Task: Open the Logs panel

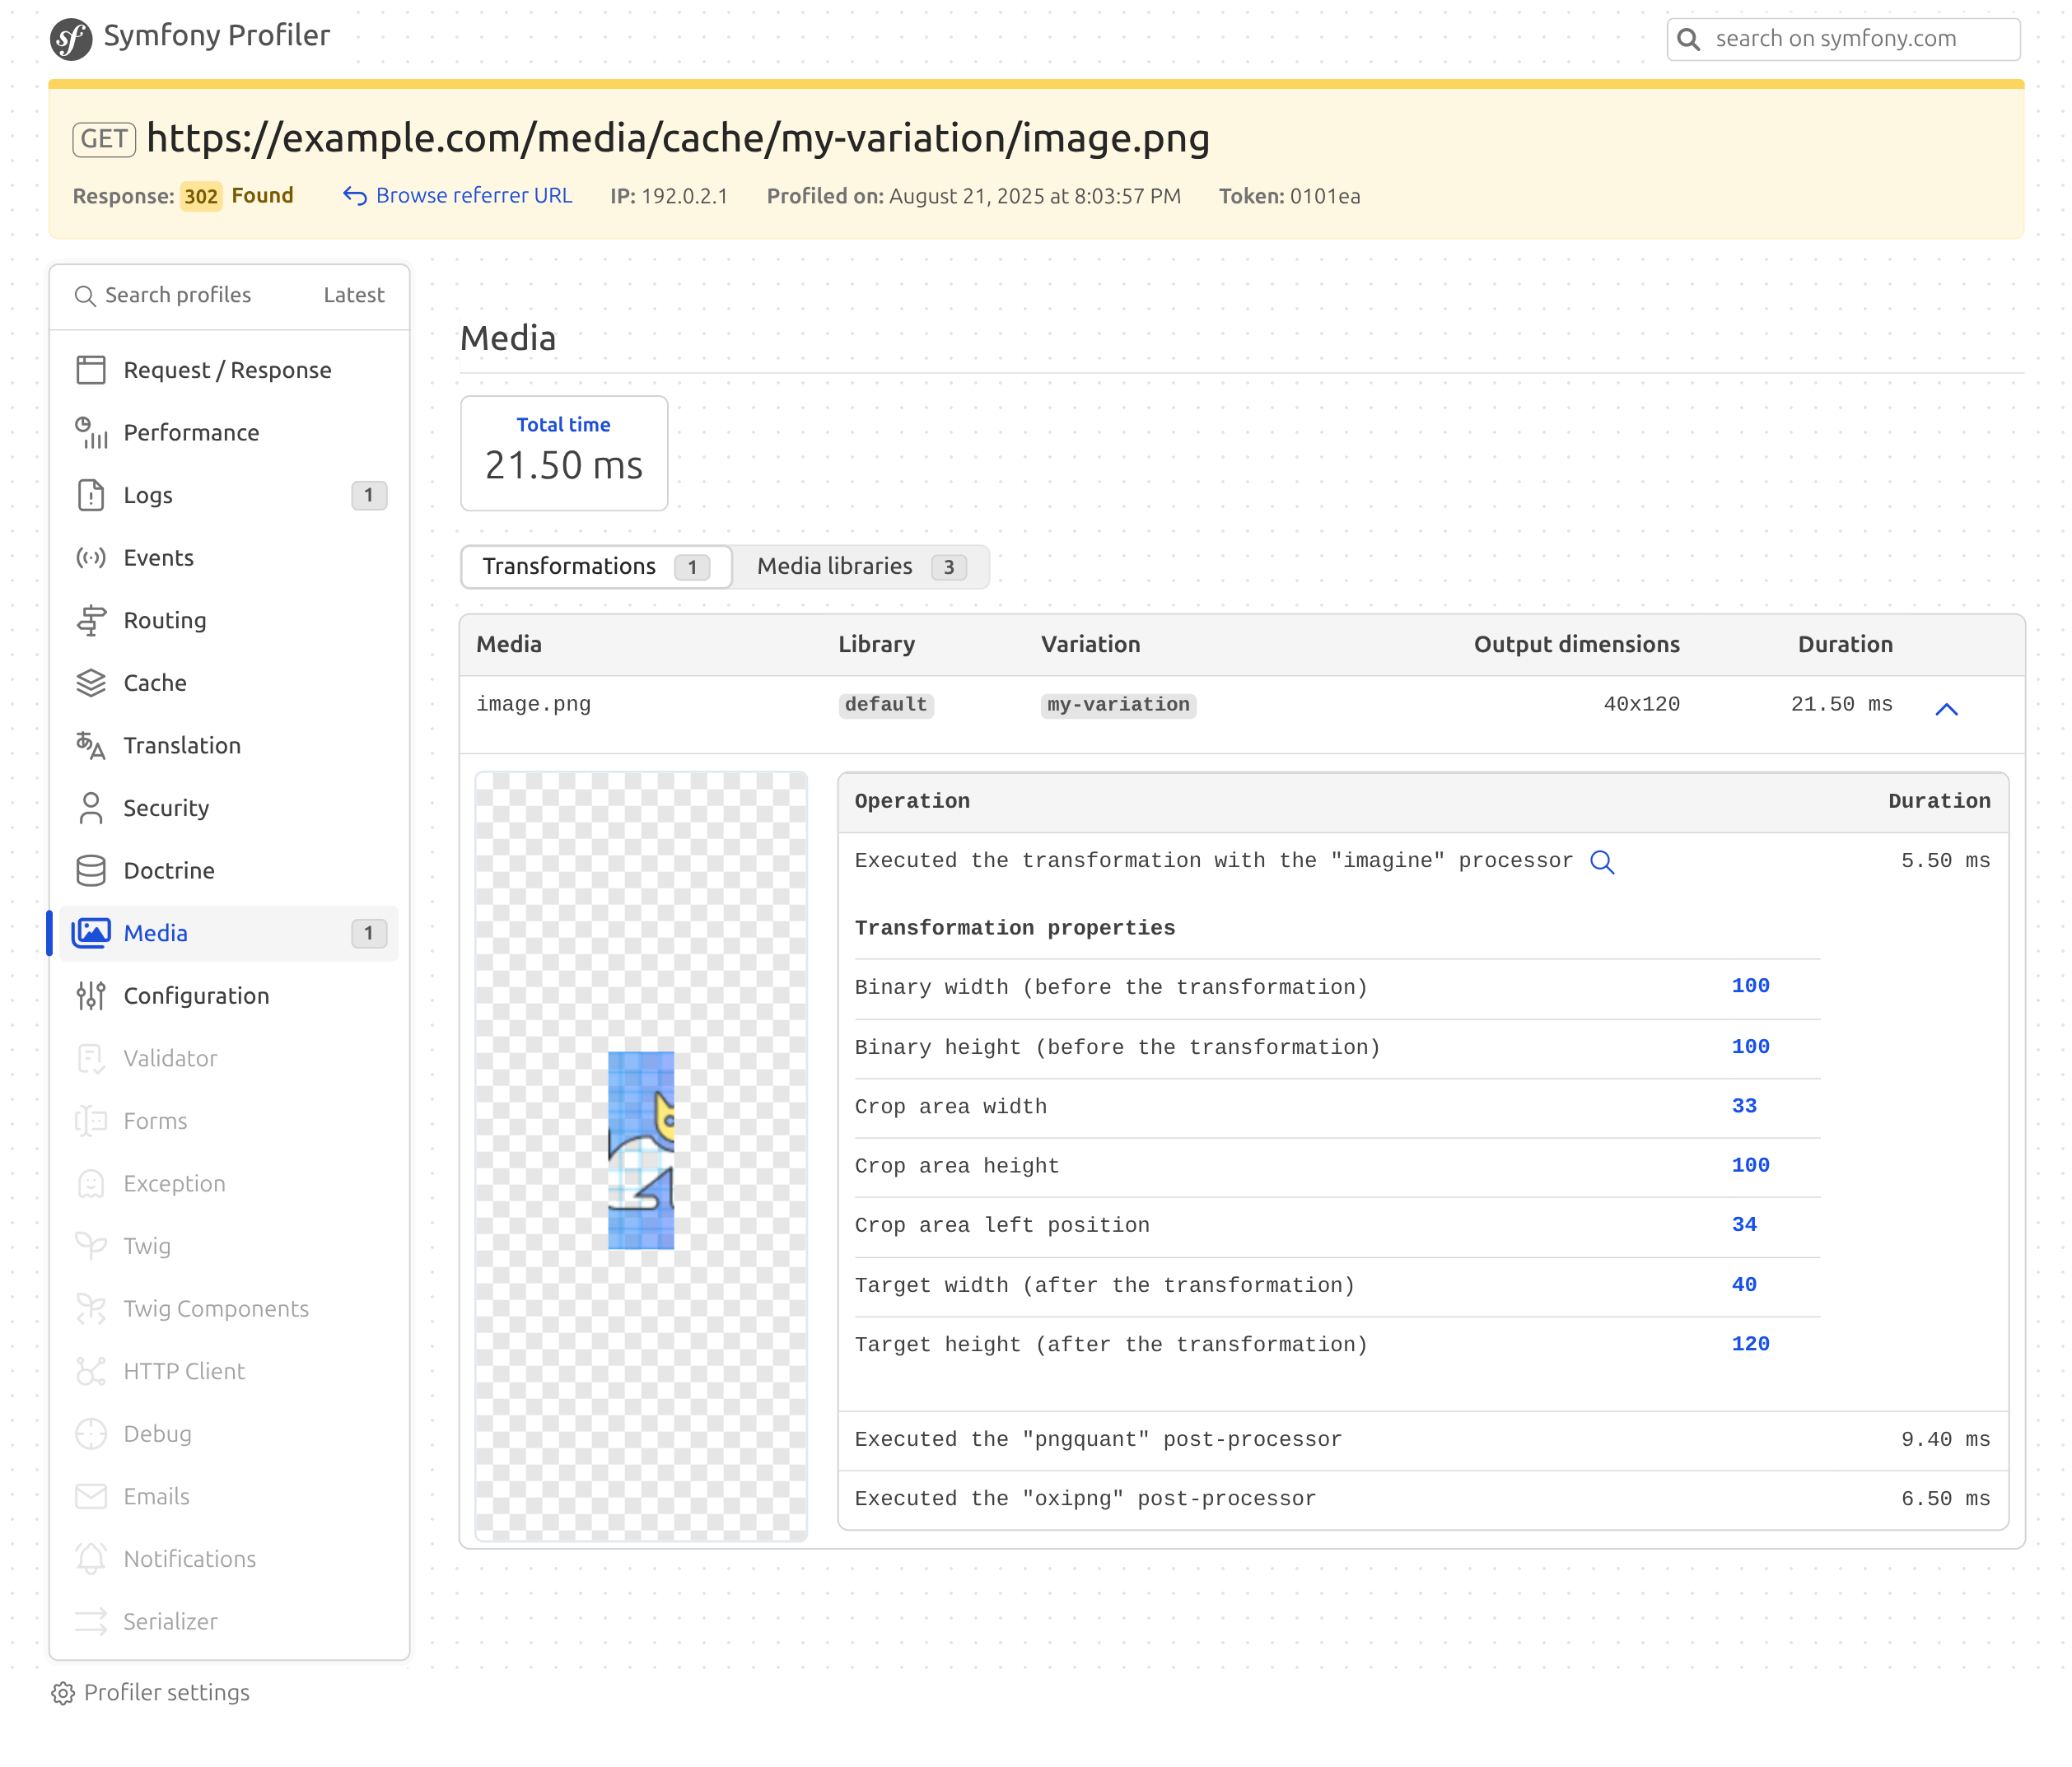Action: [x=148, y=495]
